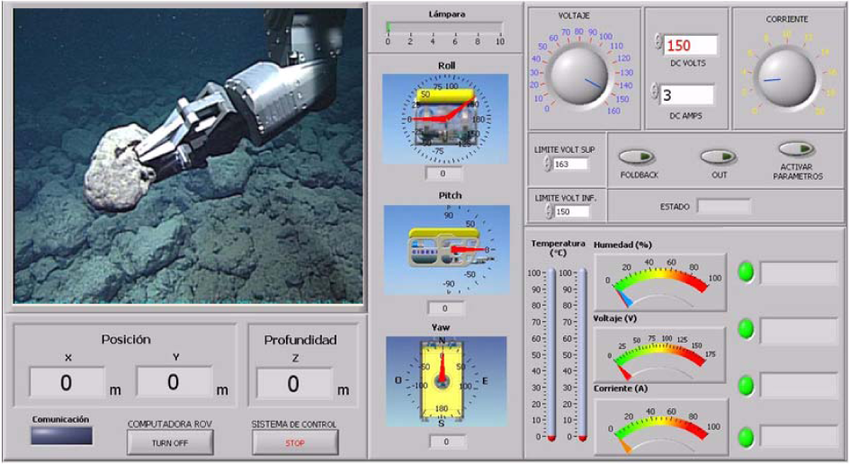850x464 pixels.
Task: Click the CORRIENTE knob dial
Action: click(786, 77)
